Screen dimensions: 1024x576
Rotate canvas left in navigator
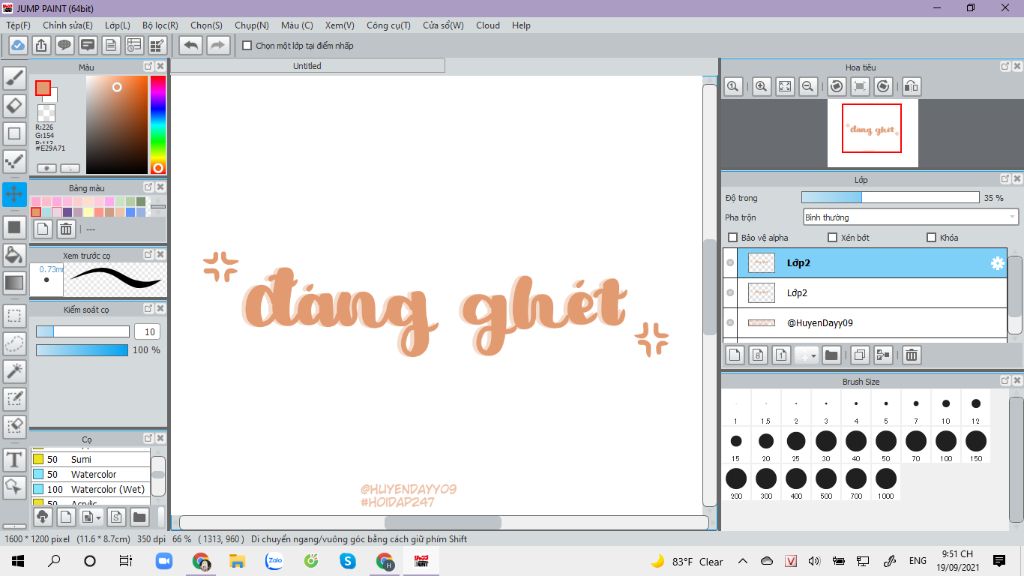[x=837, y=86]
